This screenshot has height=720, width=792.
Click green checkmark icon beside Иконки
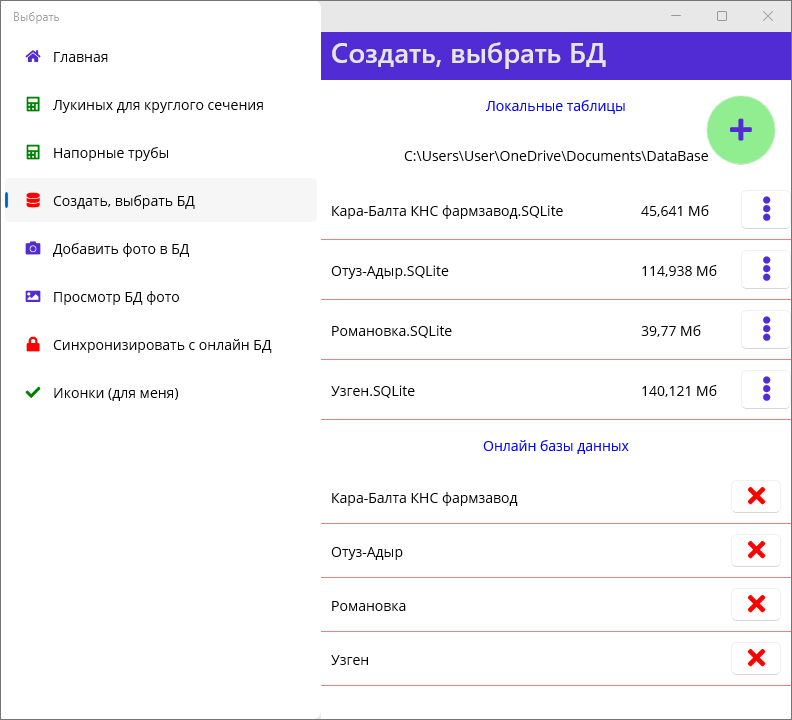33,393
